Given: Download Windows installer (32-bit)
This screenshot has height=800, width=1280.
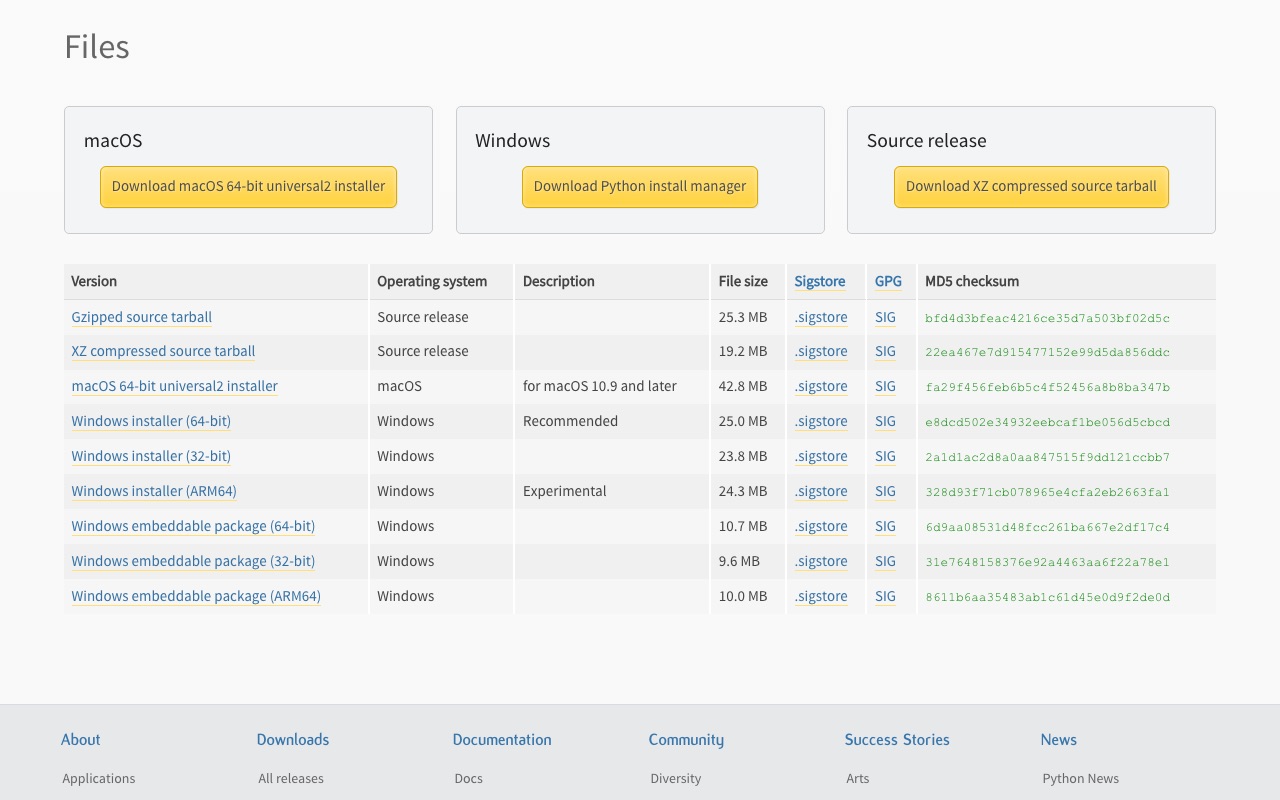Looking at the screenshot, I should 151,456.
